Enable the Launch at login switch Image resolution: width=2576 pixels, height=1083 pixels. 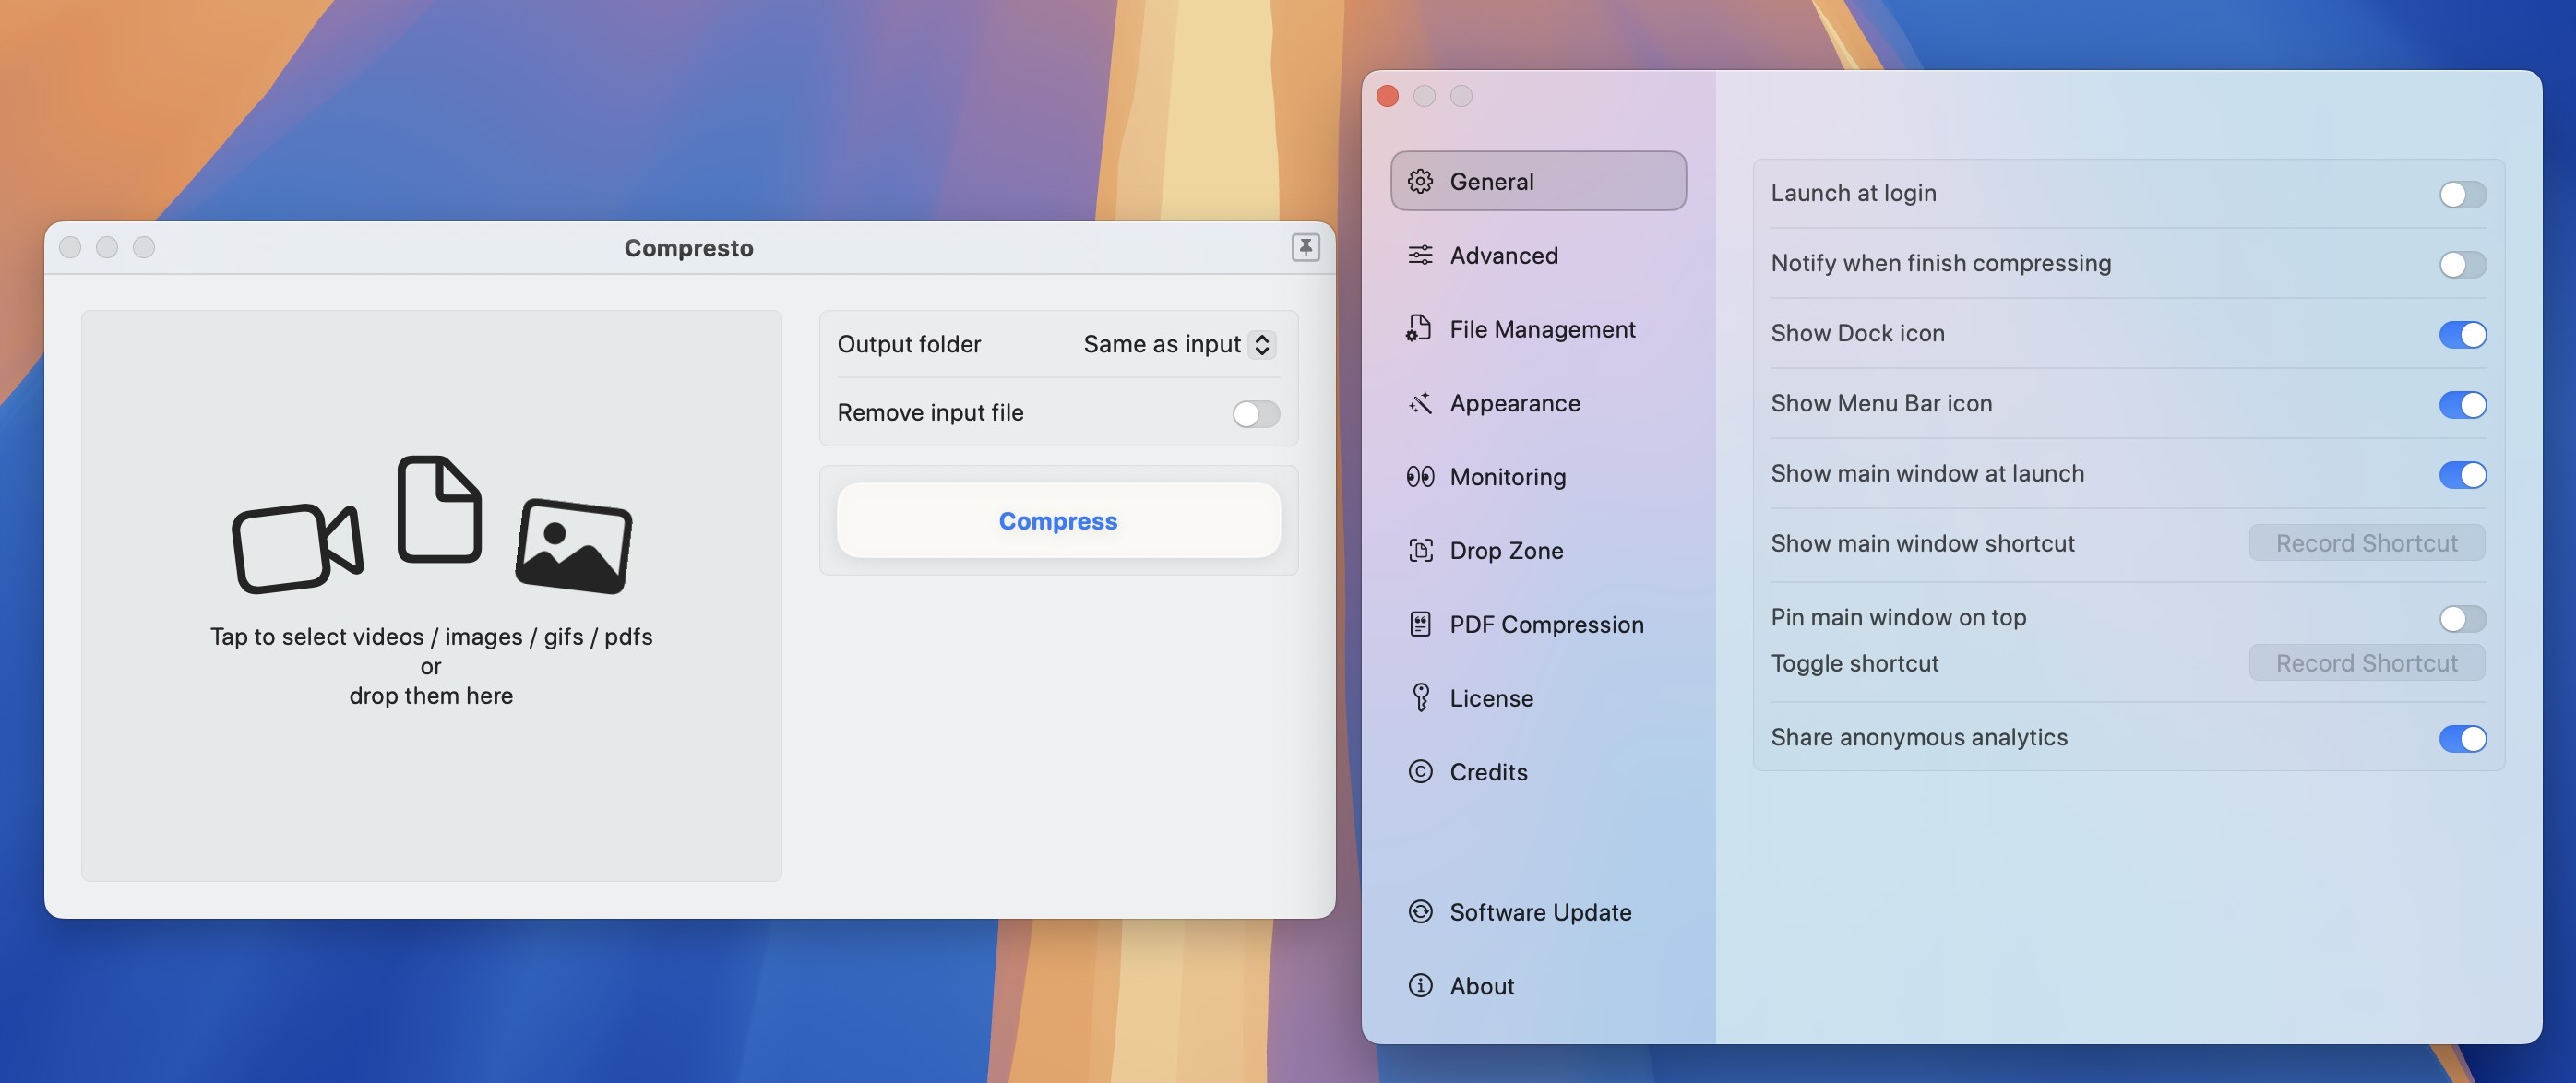(x=2462, y=194)
